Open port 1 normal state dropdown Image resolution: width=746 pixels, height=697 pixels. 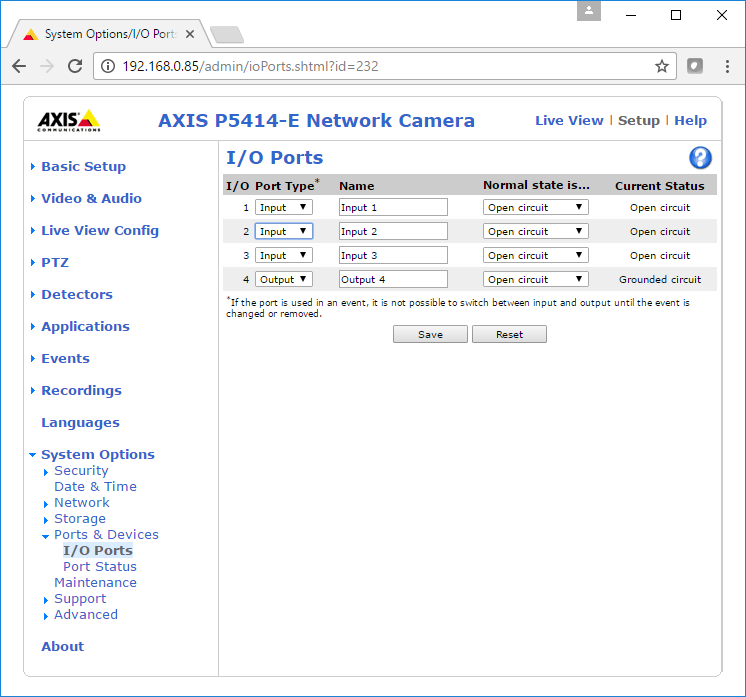tap(536, 207)
